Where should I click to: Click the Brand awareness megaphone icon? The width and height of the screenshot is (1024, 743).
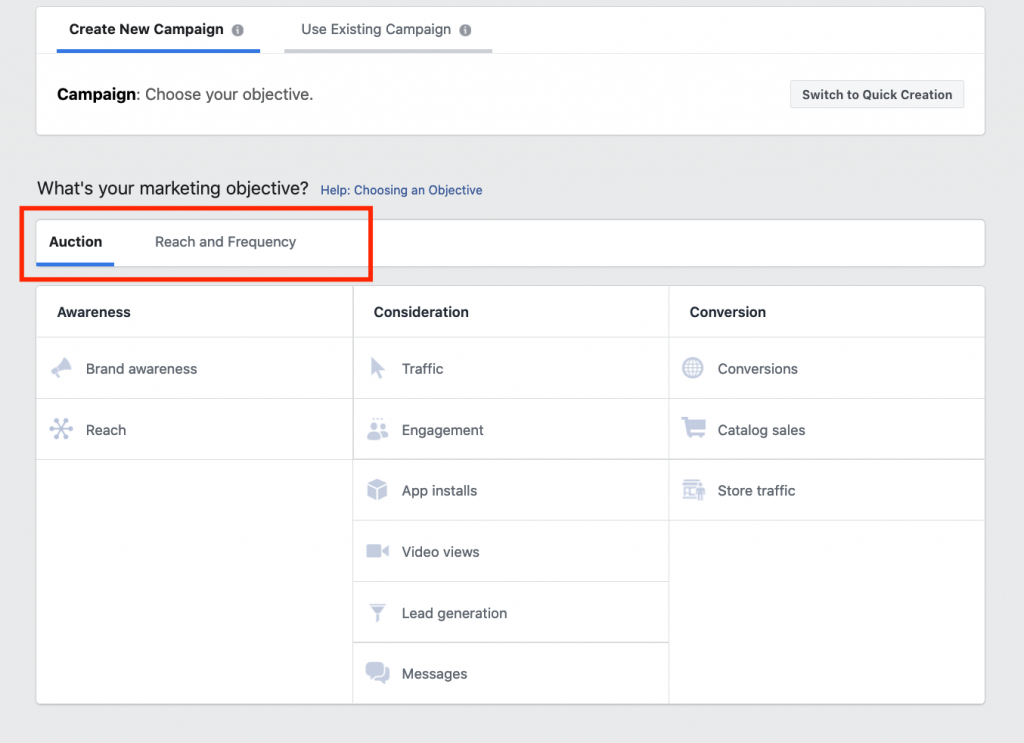click(x=61, y=368)
